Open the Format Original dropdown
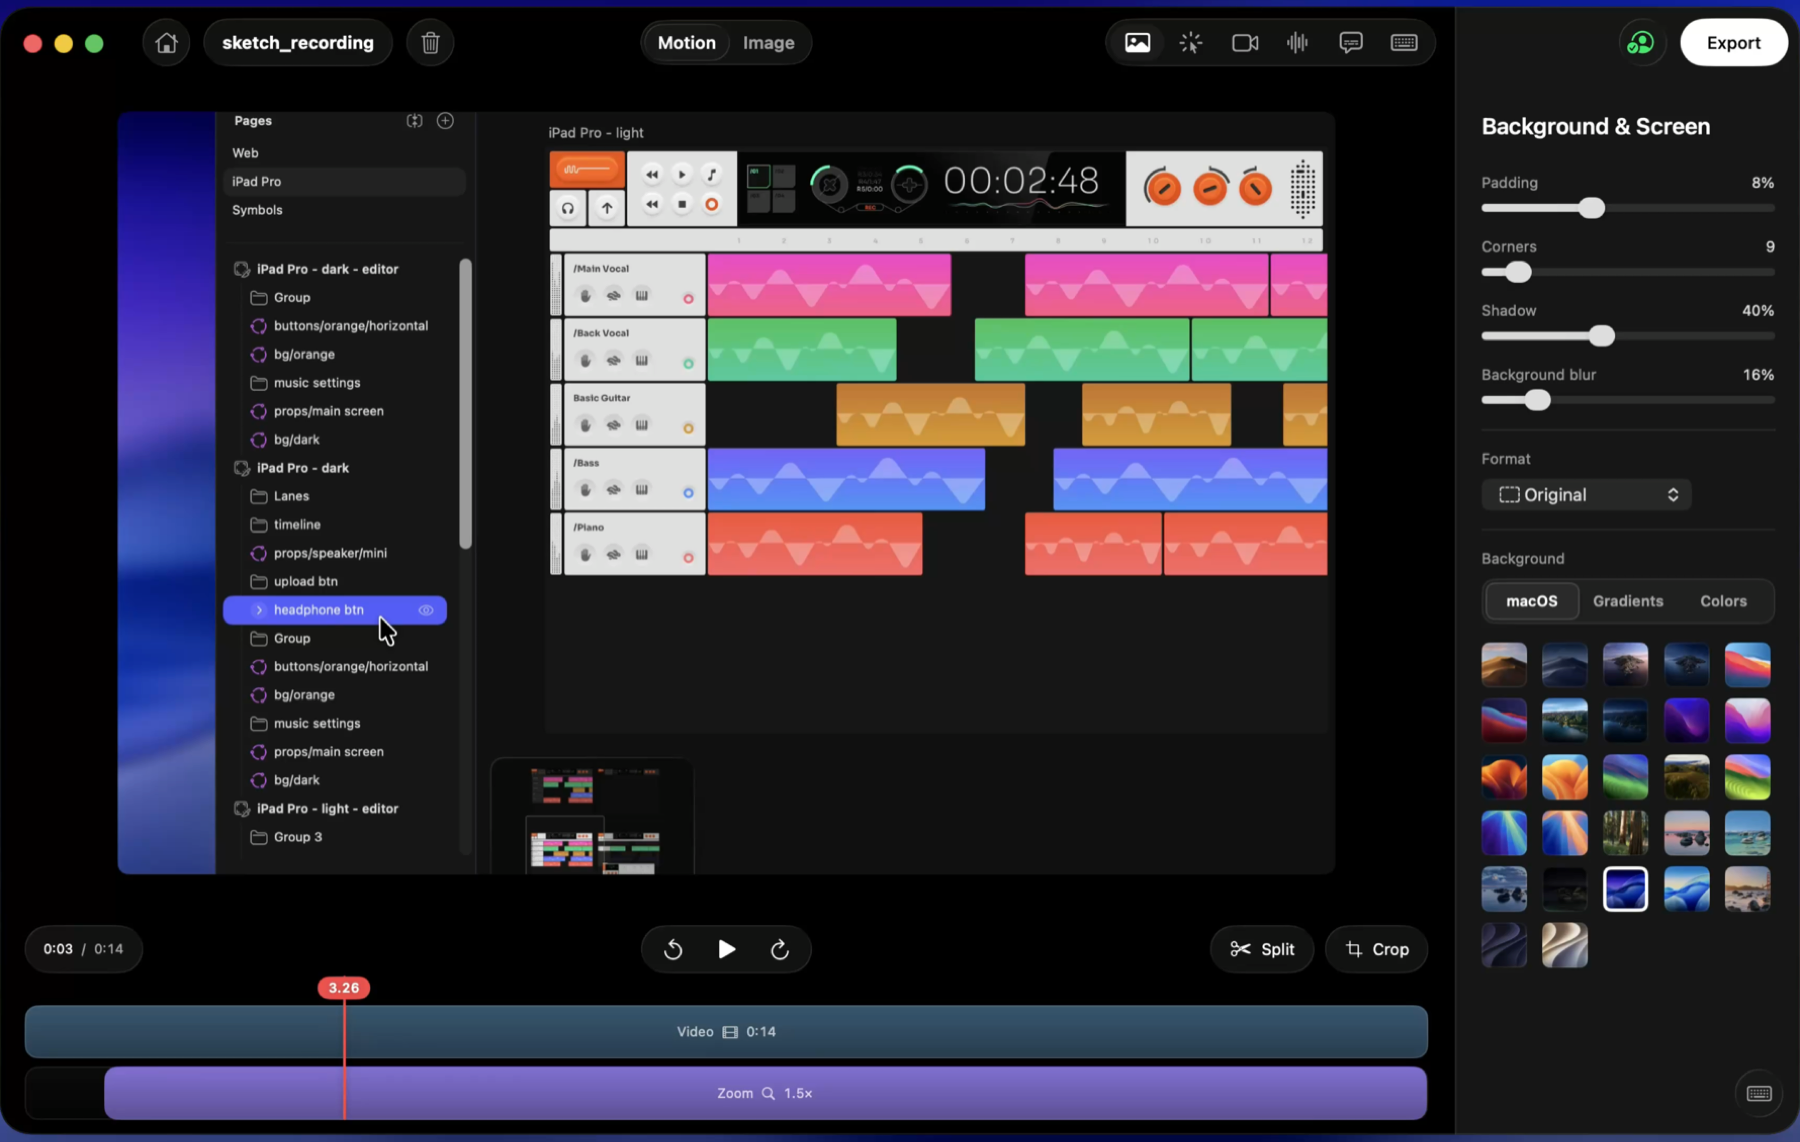Image resolution: width=1800 pixels, height=1142 pixels. click(x=1586, y=495)
